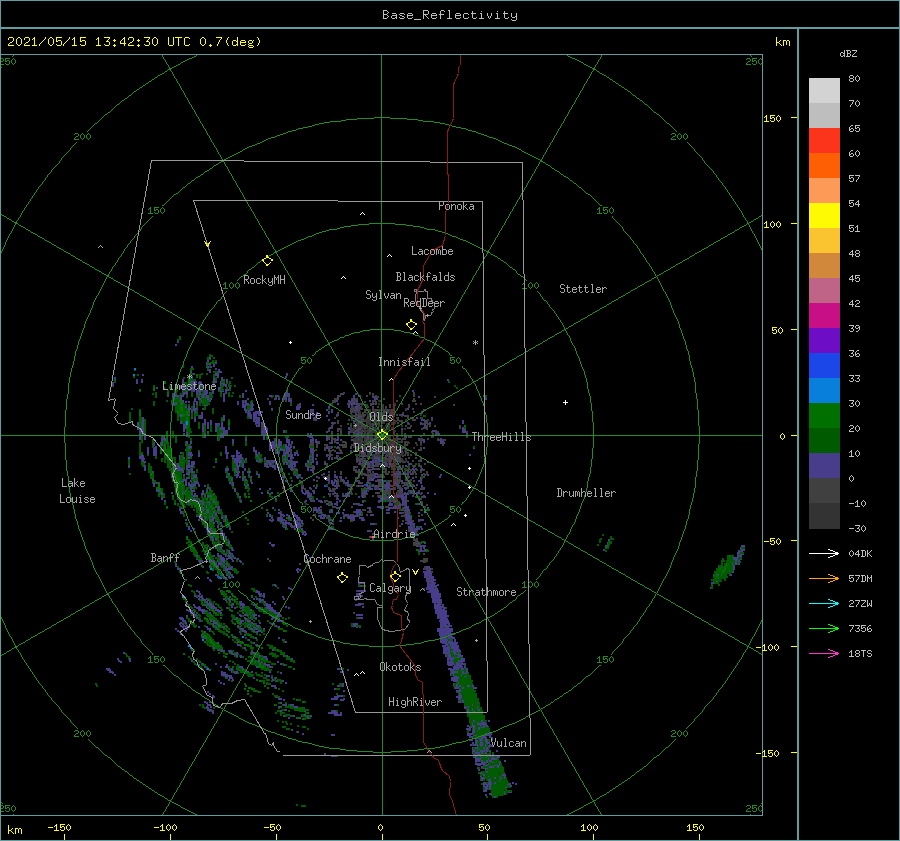Click the white plus marker west of Drumheller

point(565,402)
